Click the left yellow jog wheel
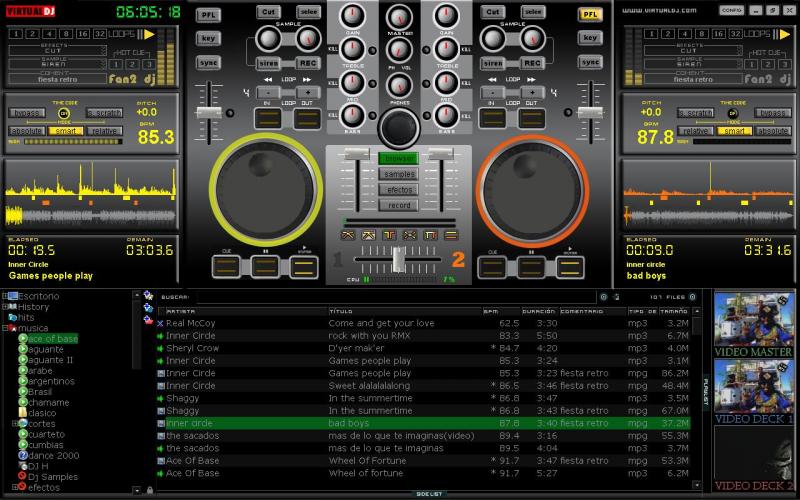The image size is (800, 500). point(265,190)
